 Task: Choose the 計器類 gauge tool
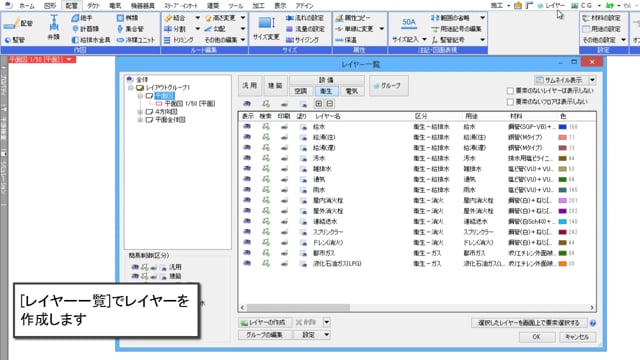pyautogui.click(x=85, y=29)
